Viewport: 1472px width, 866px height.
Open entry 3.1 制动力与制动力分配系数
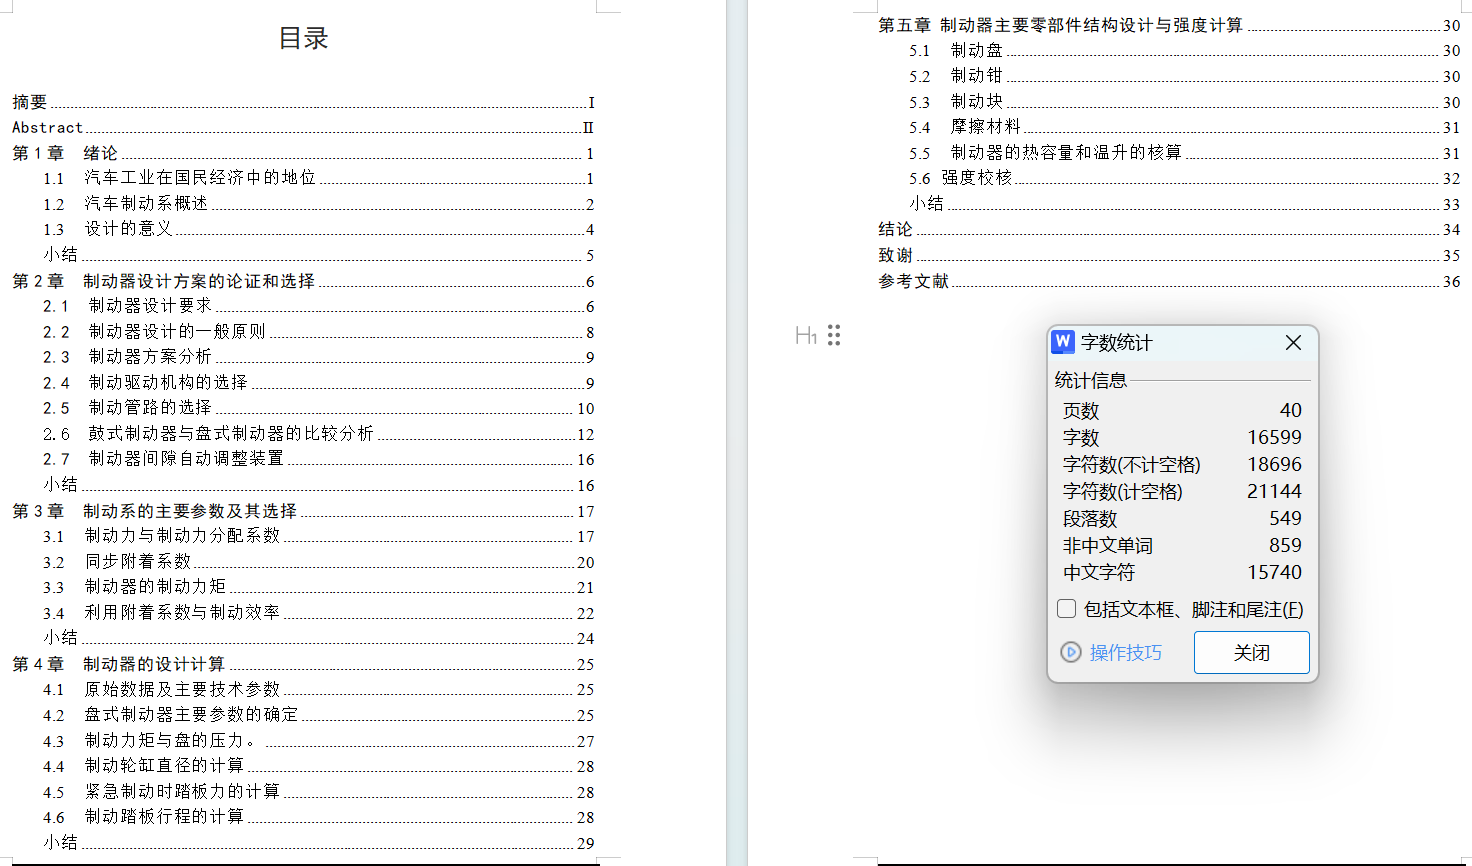coord(319,536)
